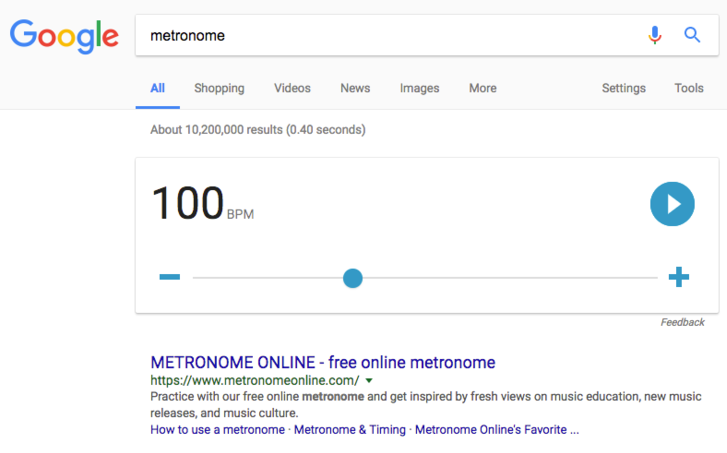Click the search box containing 'metronome'
This screenshot has height=453, width=727.
pyautogui.click(x=390, y=36)
